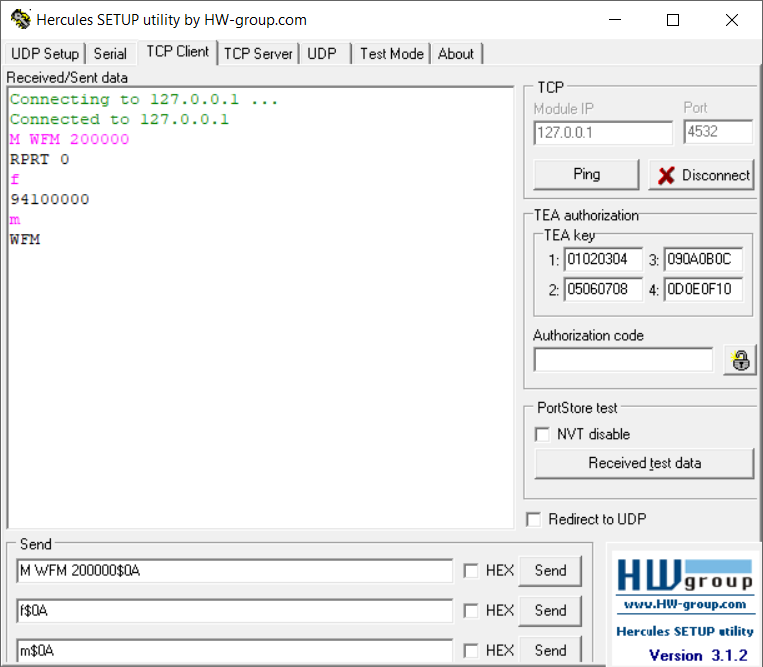Switch to the UDP Setup tab

(x=45, y=54)
